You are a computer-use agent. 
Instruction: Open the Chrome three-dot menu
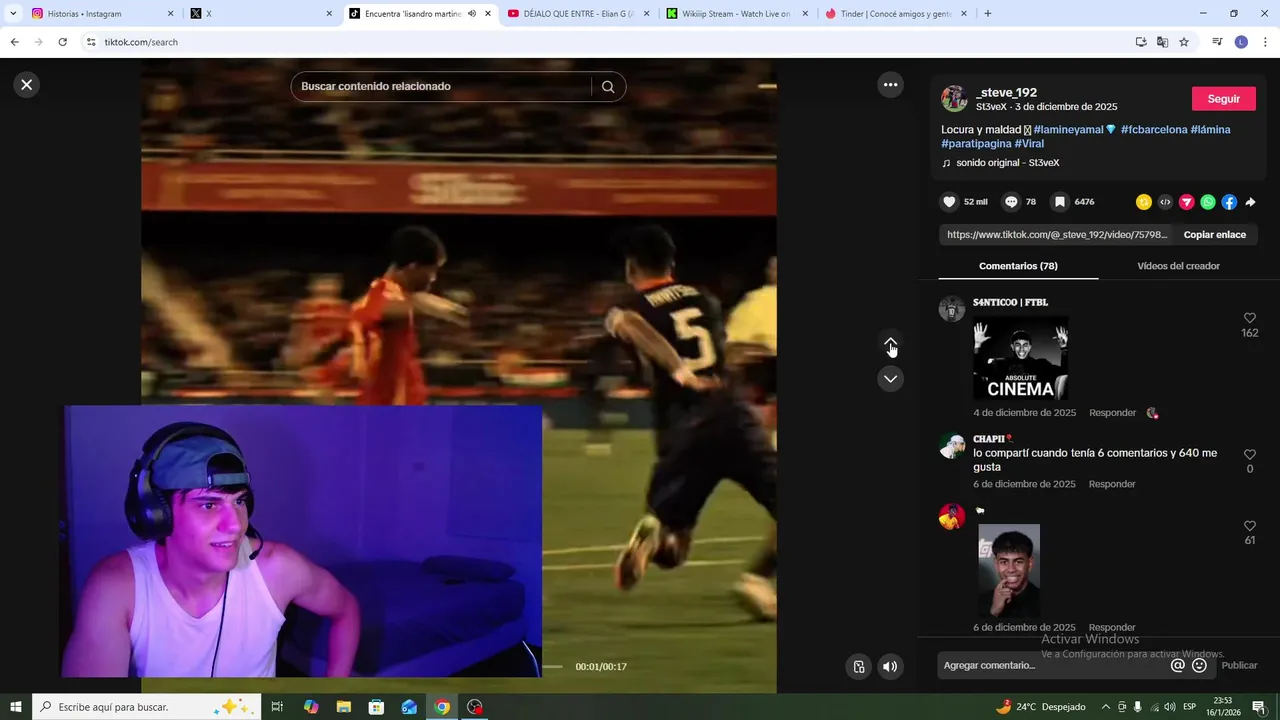tap(1266, 42)
